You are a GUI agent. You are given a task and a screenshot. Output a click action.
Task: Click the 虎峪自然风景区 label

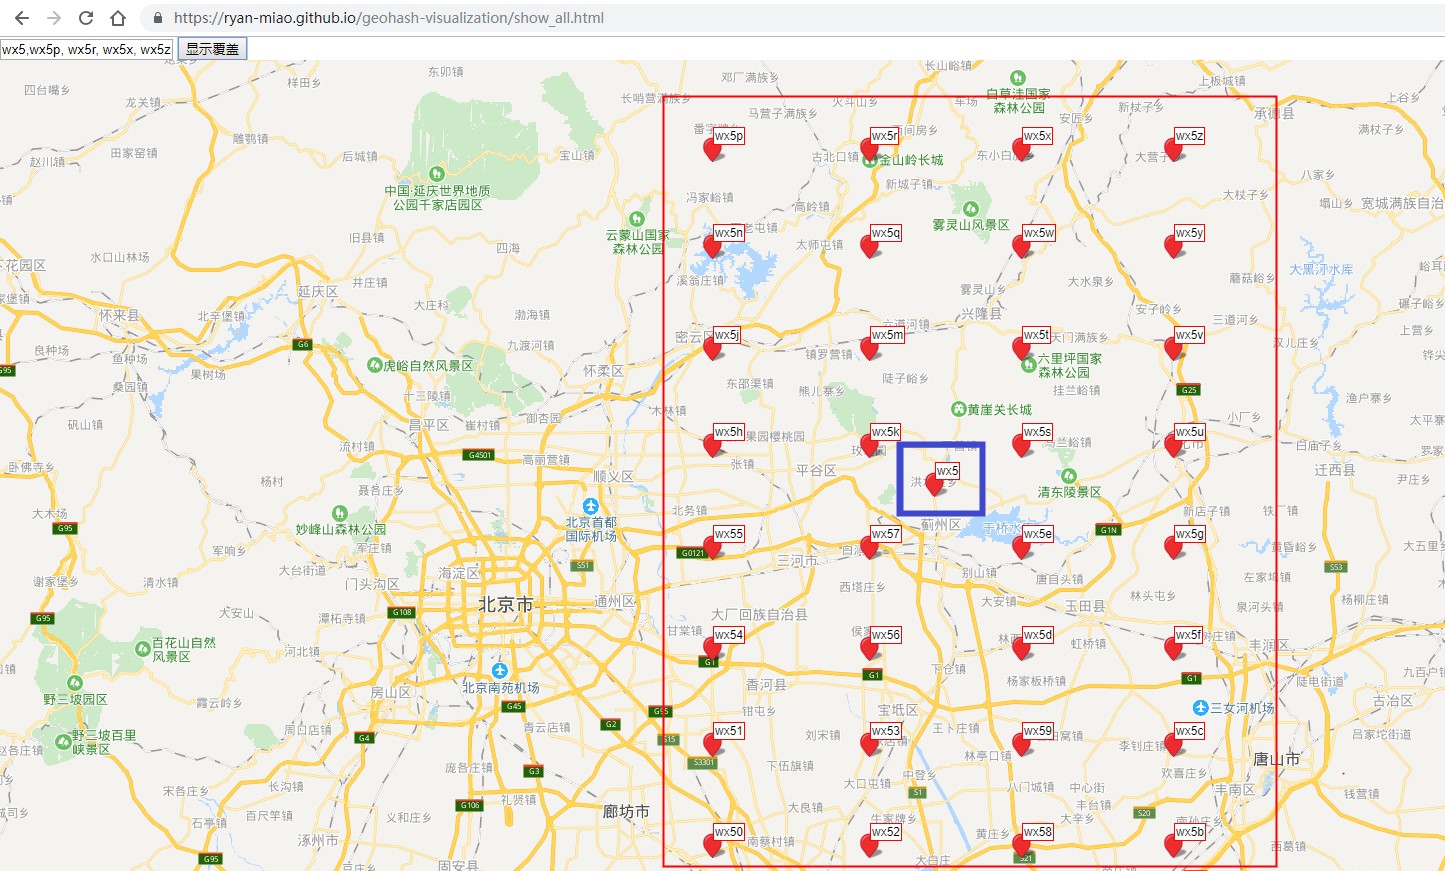point(428,366)
